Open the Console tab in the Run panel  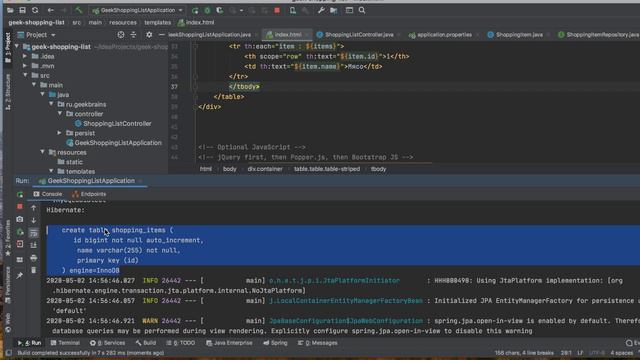(48, 194)
